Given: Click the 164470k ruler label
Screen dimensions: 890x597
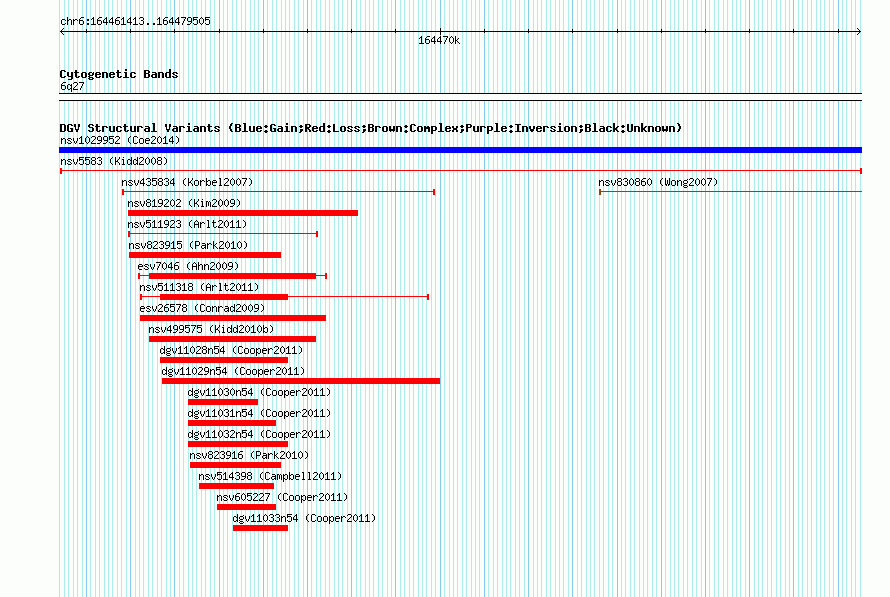Looking at the screenshot, I should pyautogui.click(x=439, y=40).
